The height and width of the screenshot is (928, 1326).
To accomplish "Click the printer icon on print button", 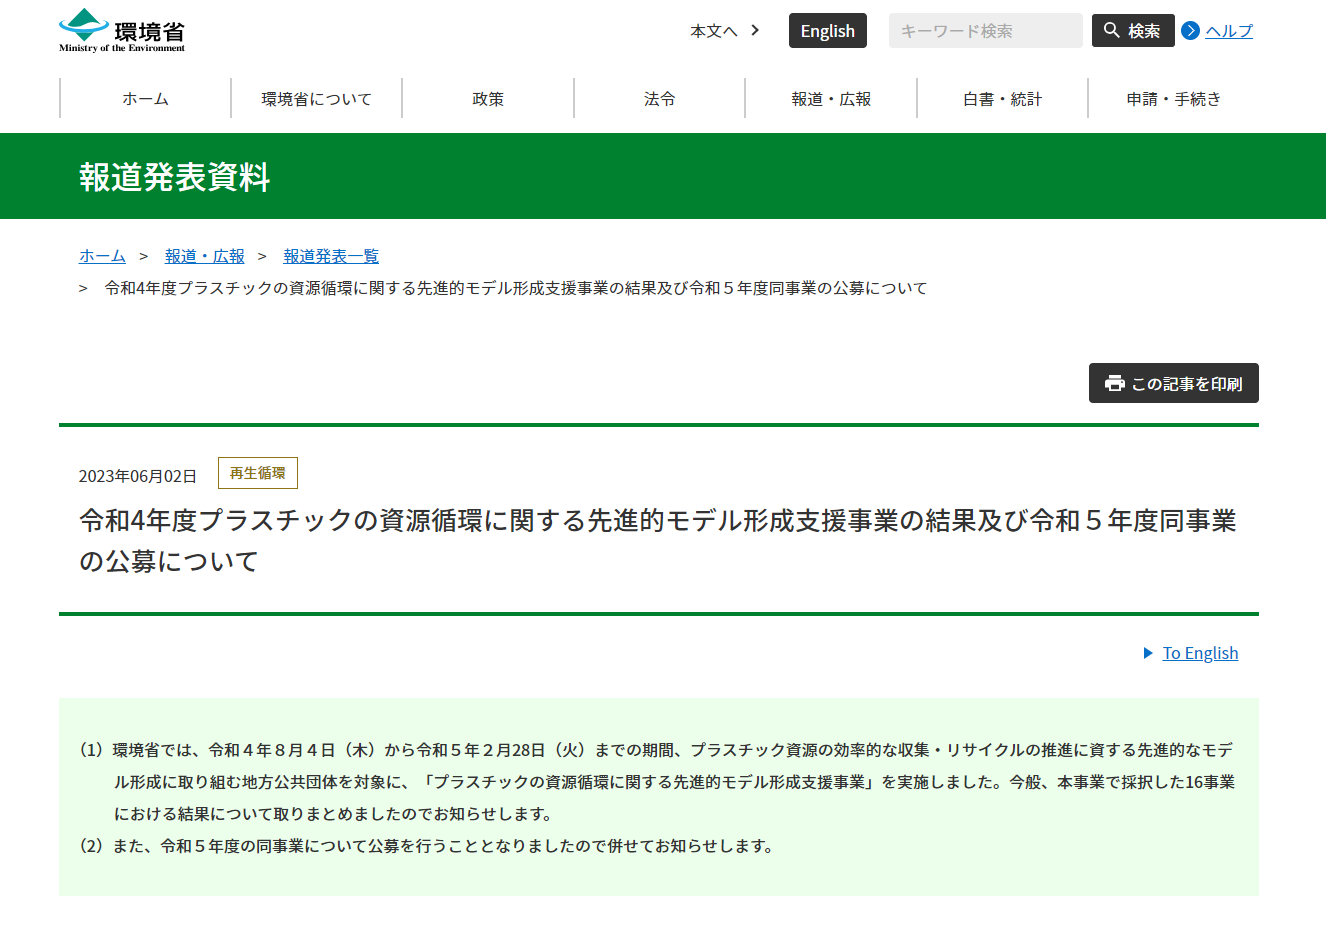I will [1114, 384].
